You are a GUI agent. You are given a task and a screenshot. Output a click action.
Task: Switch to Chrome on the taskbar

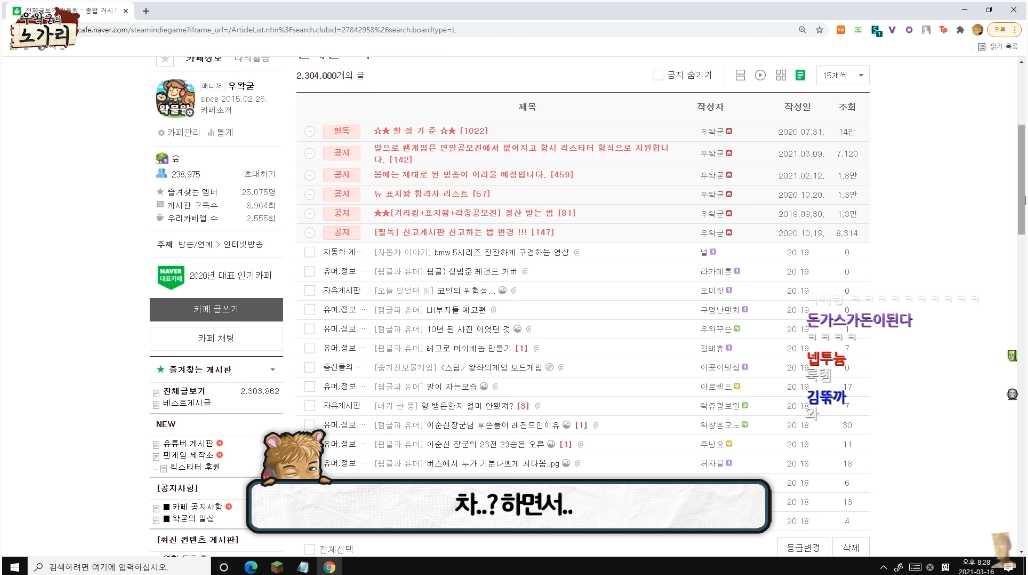pos(329,567)
